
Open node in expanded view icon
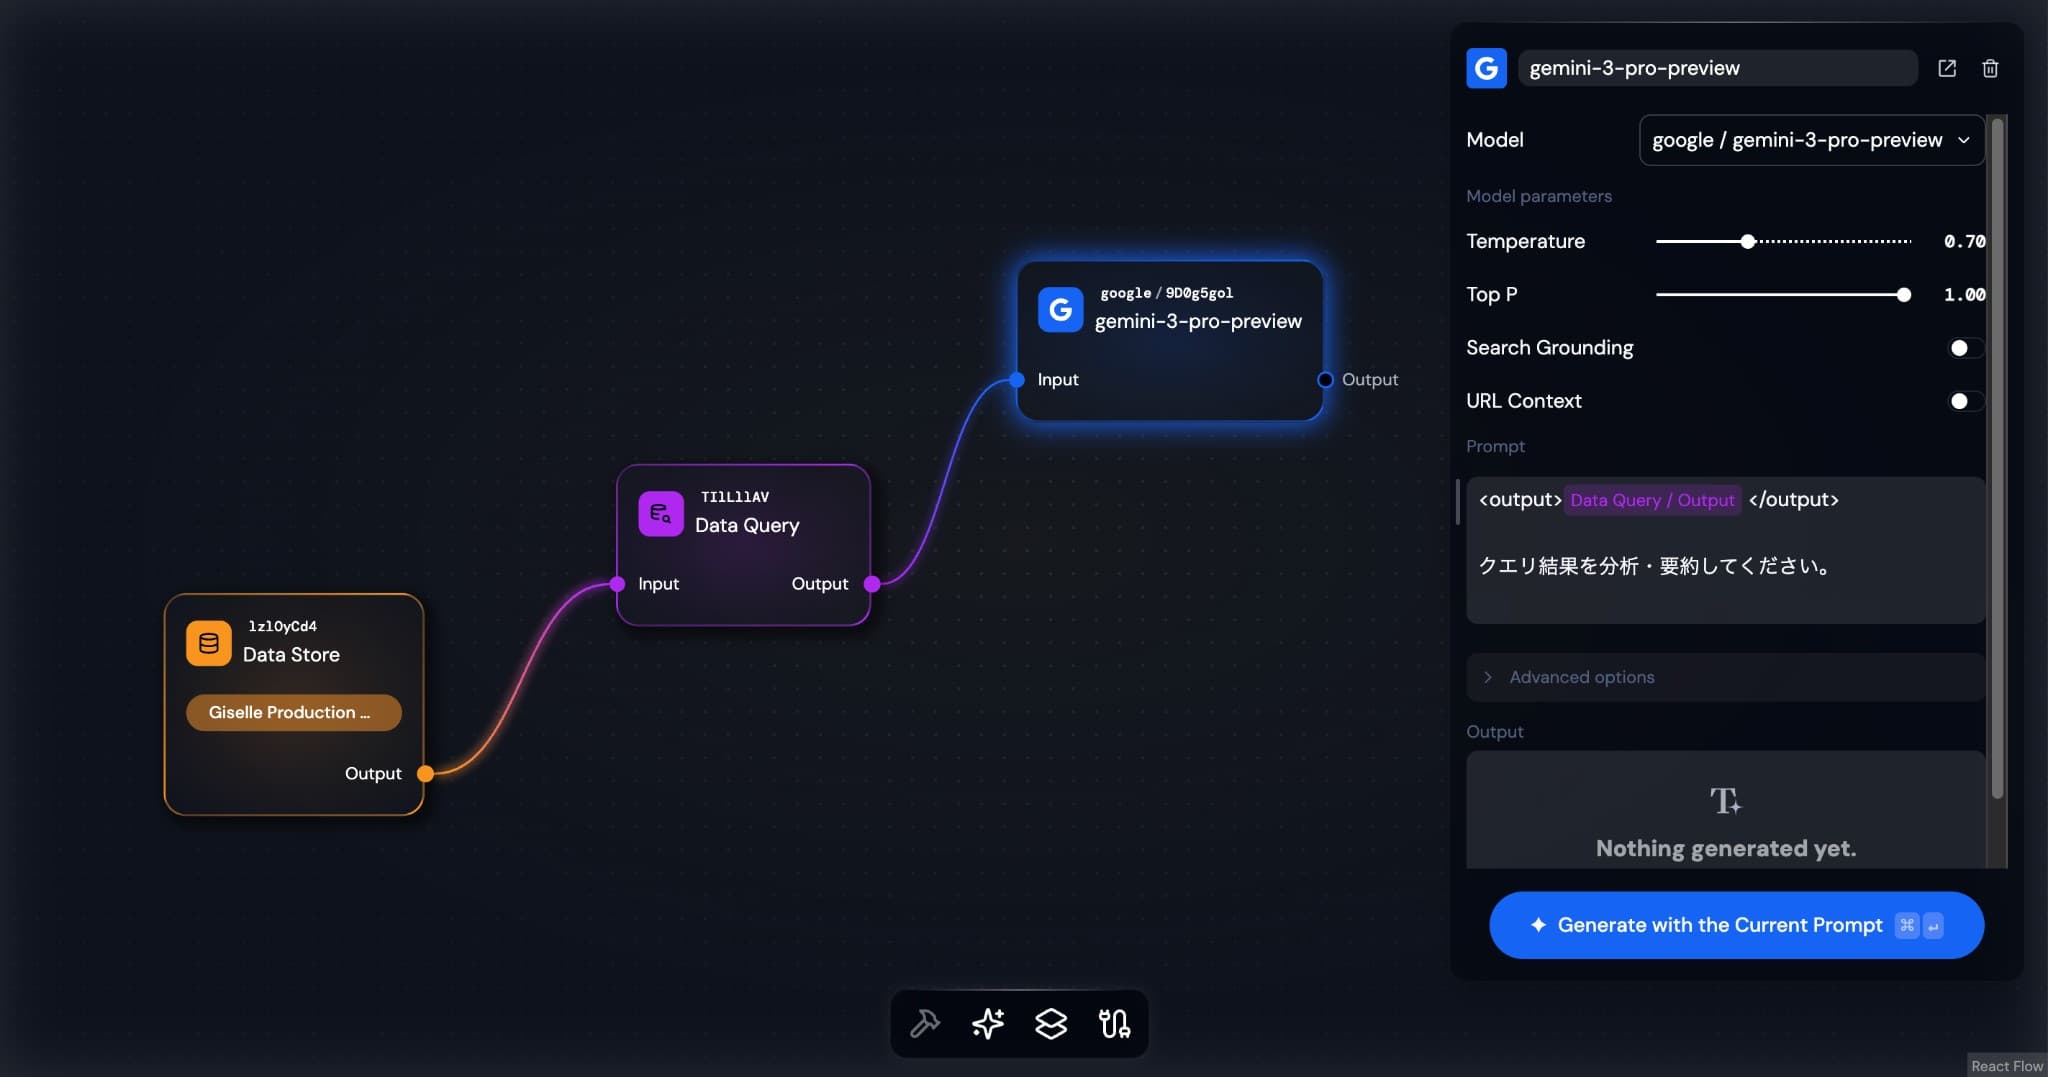coord(1946,68)
